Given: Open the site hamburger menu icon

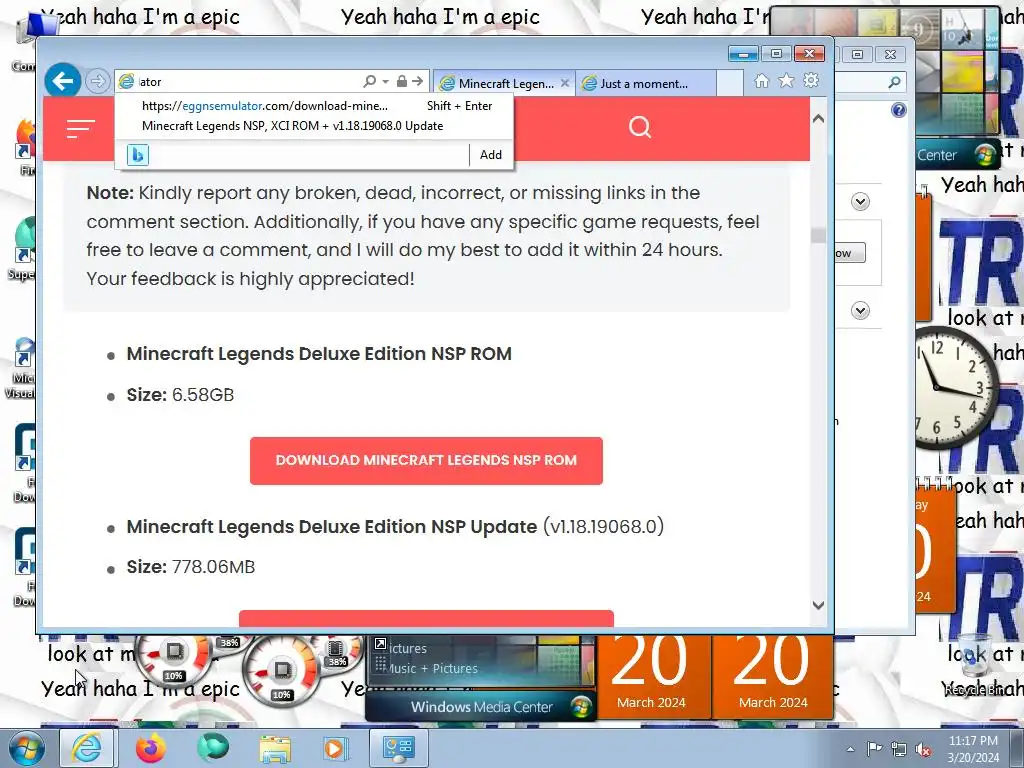Looking at the screenshot, I should click(x=81, y=128).
